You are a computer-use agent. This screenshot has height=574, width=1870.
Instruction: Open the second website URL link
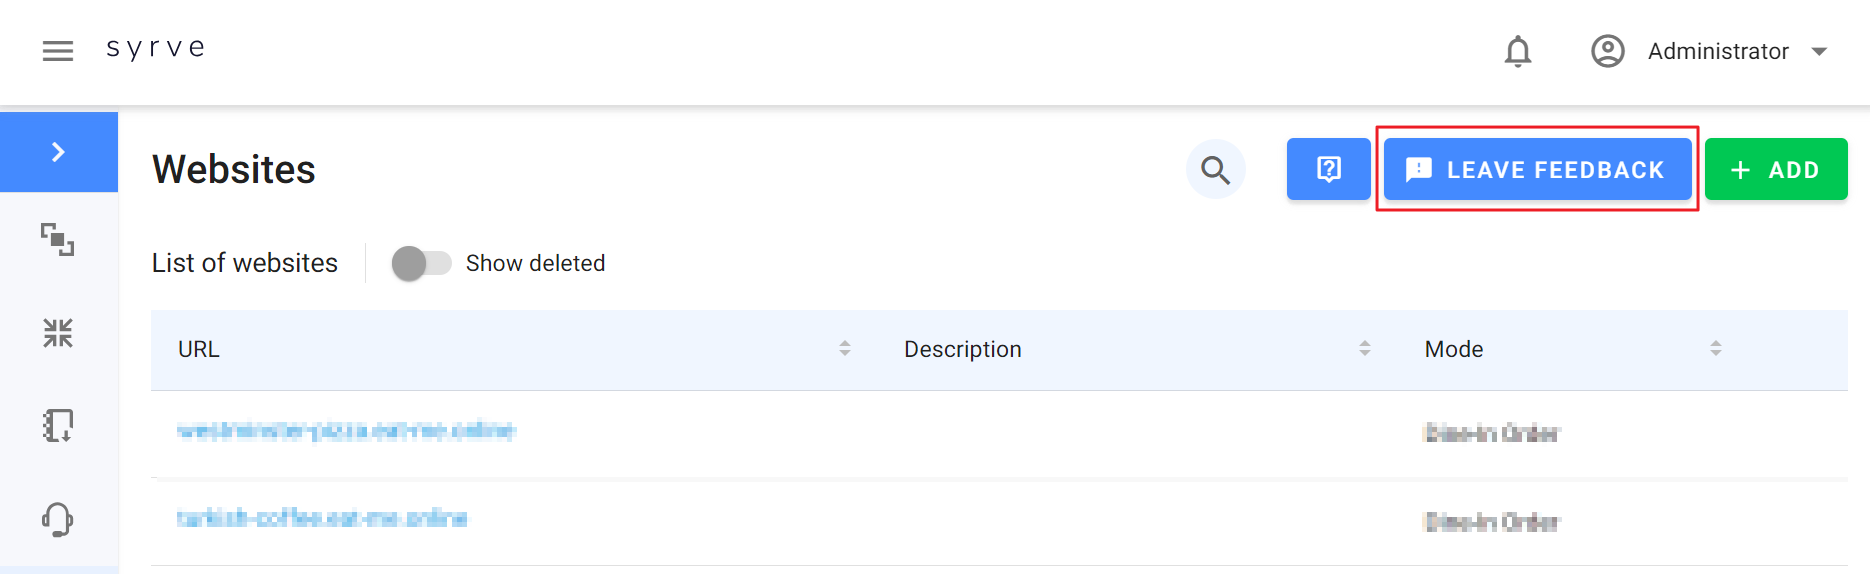click(x=322, y=518)
